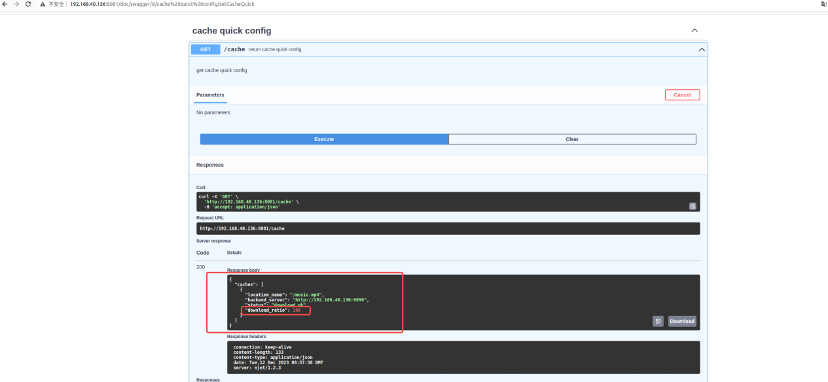Screen dimensions: 828x382
Task: Go forward with the browser forward arrow
Action: (16, 4)
